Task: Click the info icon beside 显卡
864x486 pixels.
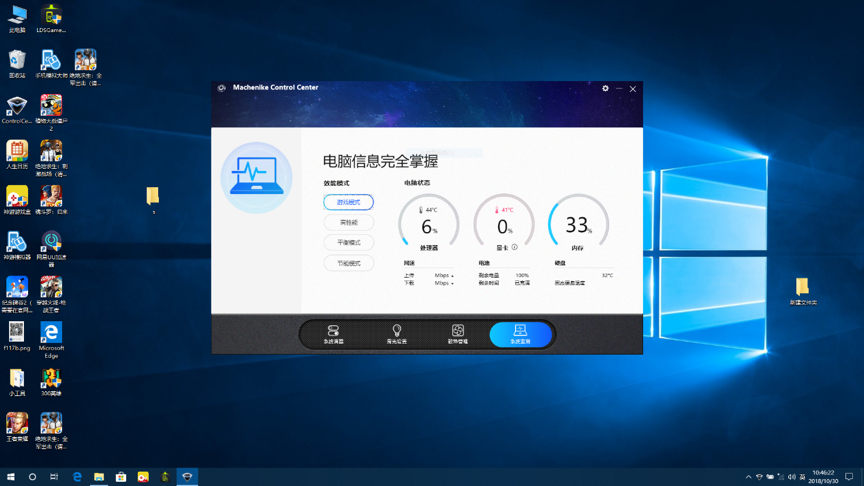Action: click(515, 247)
